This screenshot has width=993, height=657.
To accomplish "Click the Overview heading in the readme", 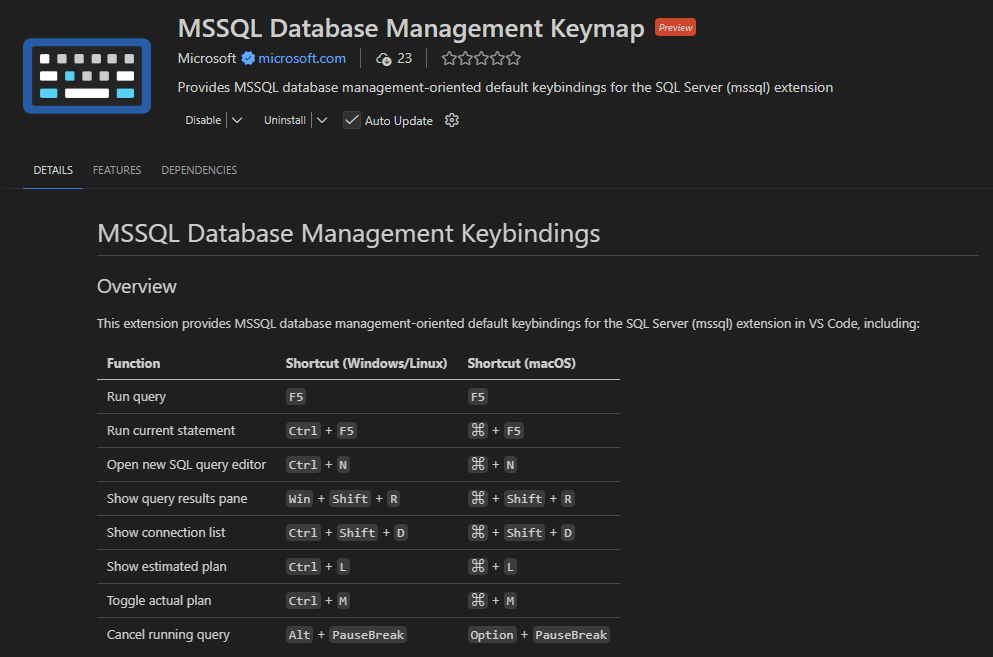I will click(x=137, y=286).
